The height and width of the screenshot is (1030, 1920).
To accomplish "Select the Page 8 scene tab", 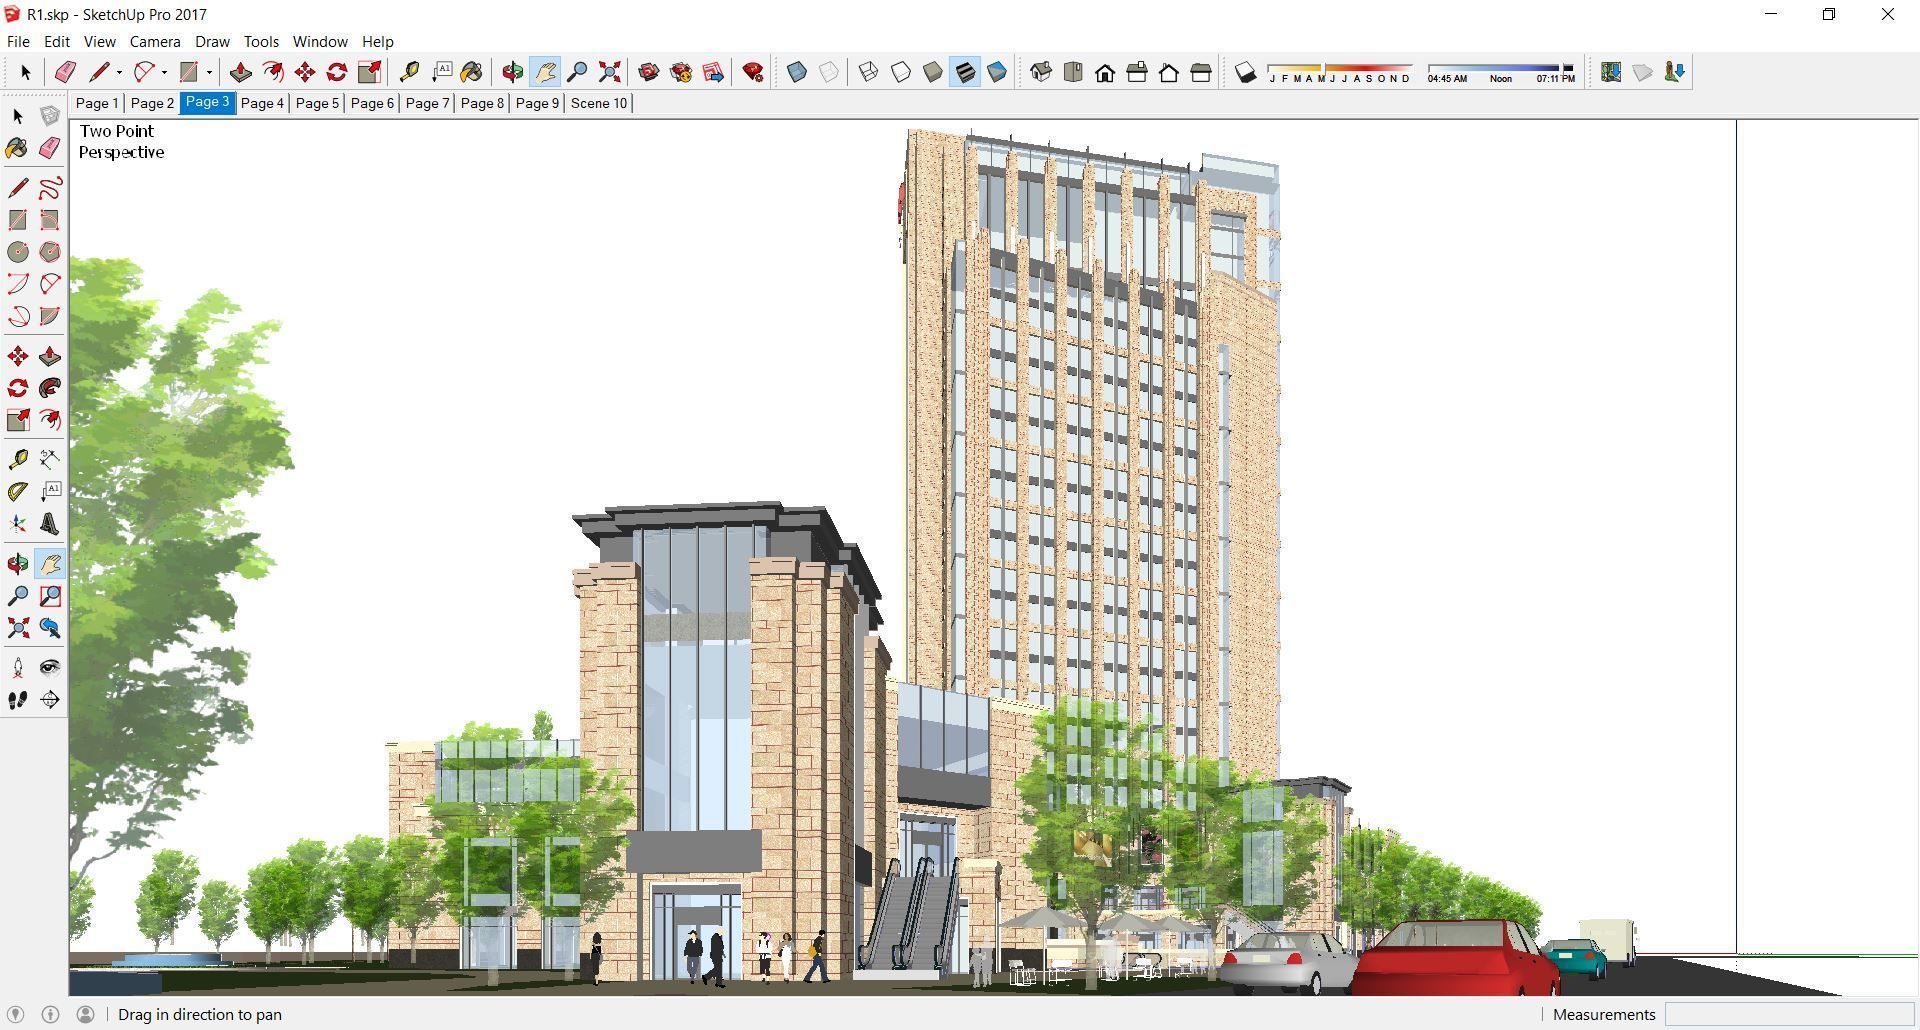I will (482, 103).
